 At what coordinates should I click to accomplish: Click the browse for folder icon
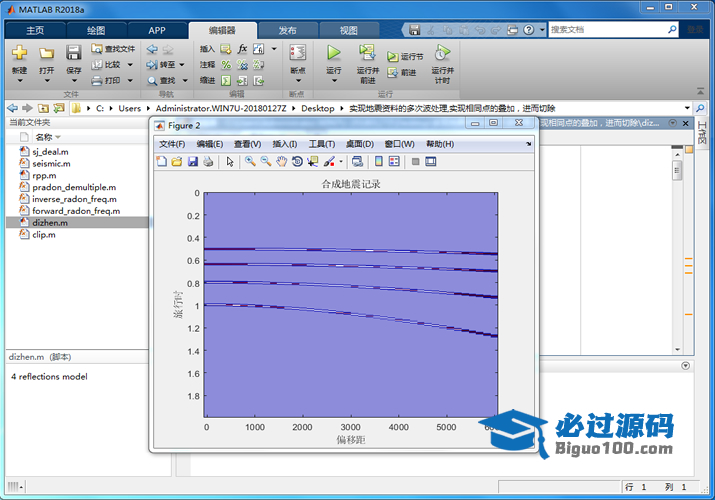click(58, 108)
